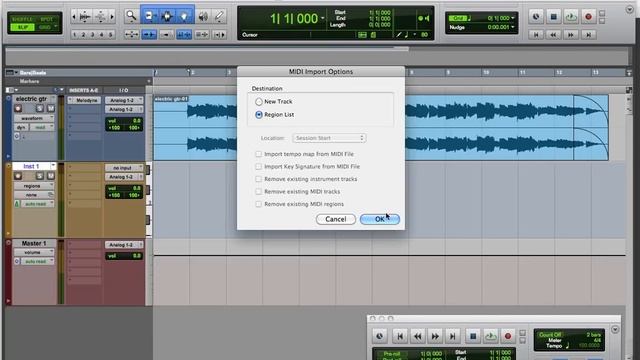Click Return to Zero in top transport
Screen dimensions: 640x360
tap(536, 35)
